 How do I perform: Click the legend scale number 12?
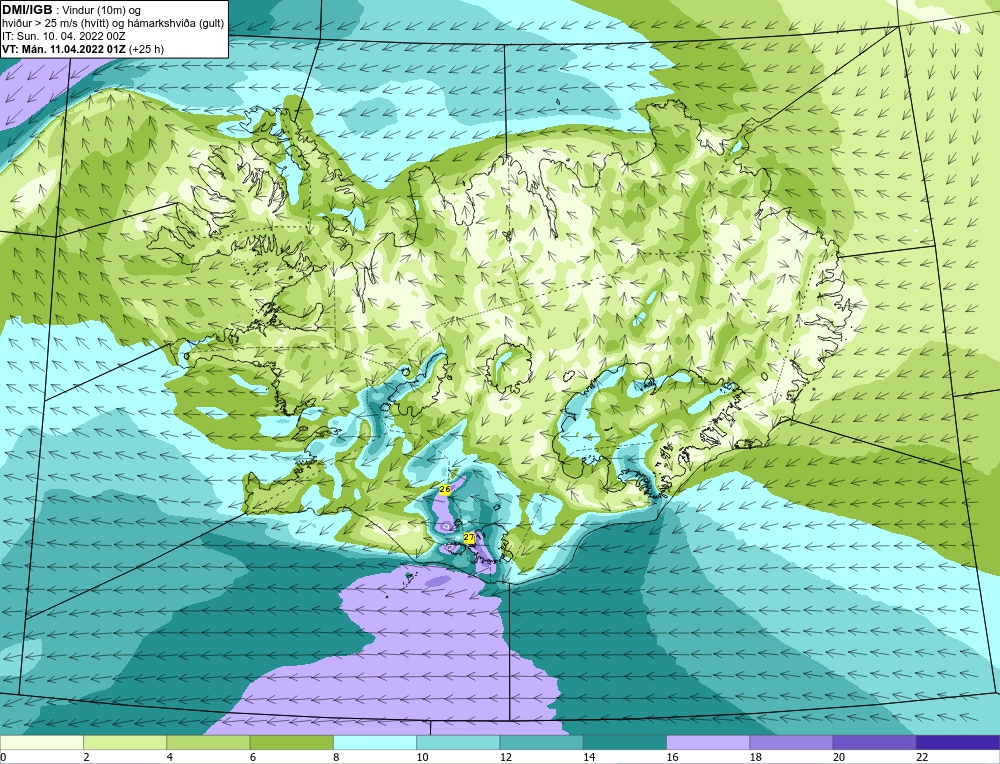click(505, 757)
